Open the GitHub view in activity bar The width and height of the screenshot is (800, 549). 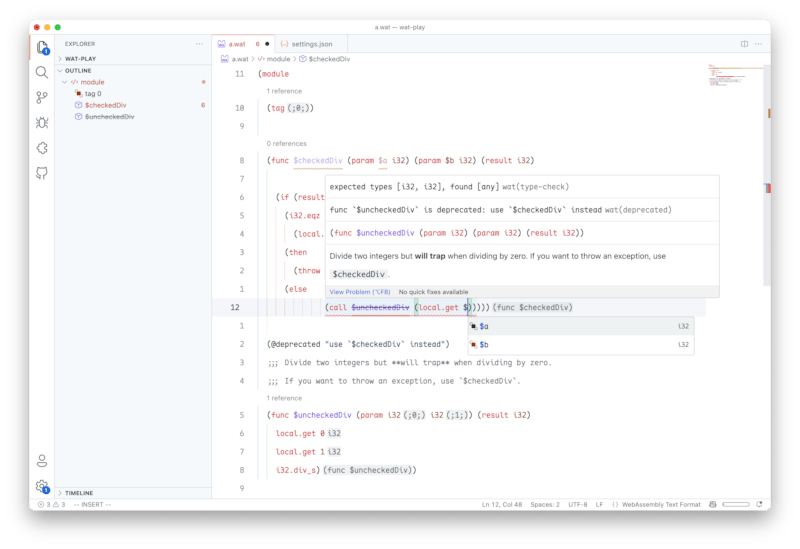[x=42, y=172]
